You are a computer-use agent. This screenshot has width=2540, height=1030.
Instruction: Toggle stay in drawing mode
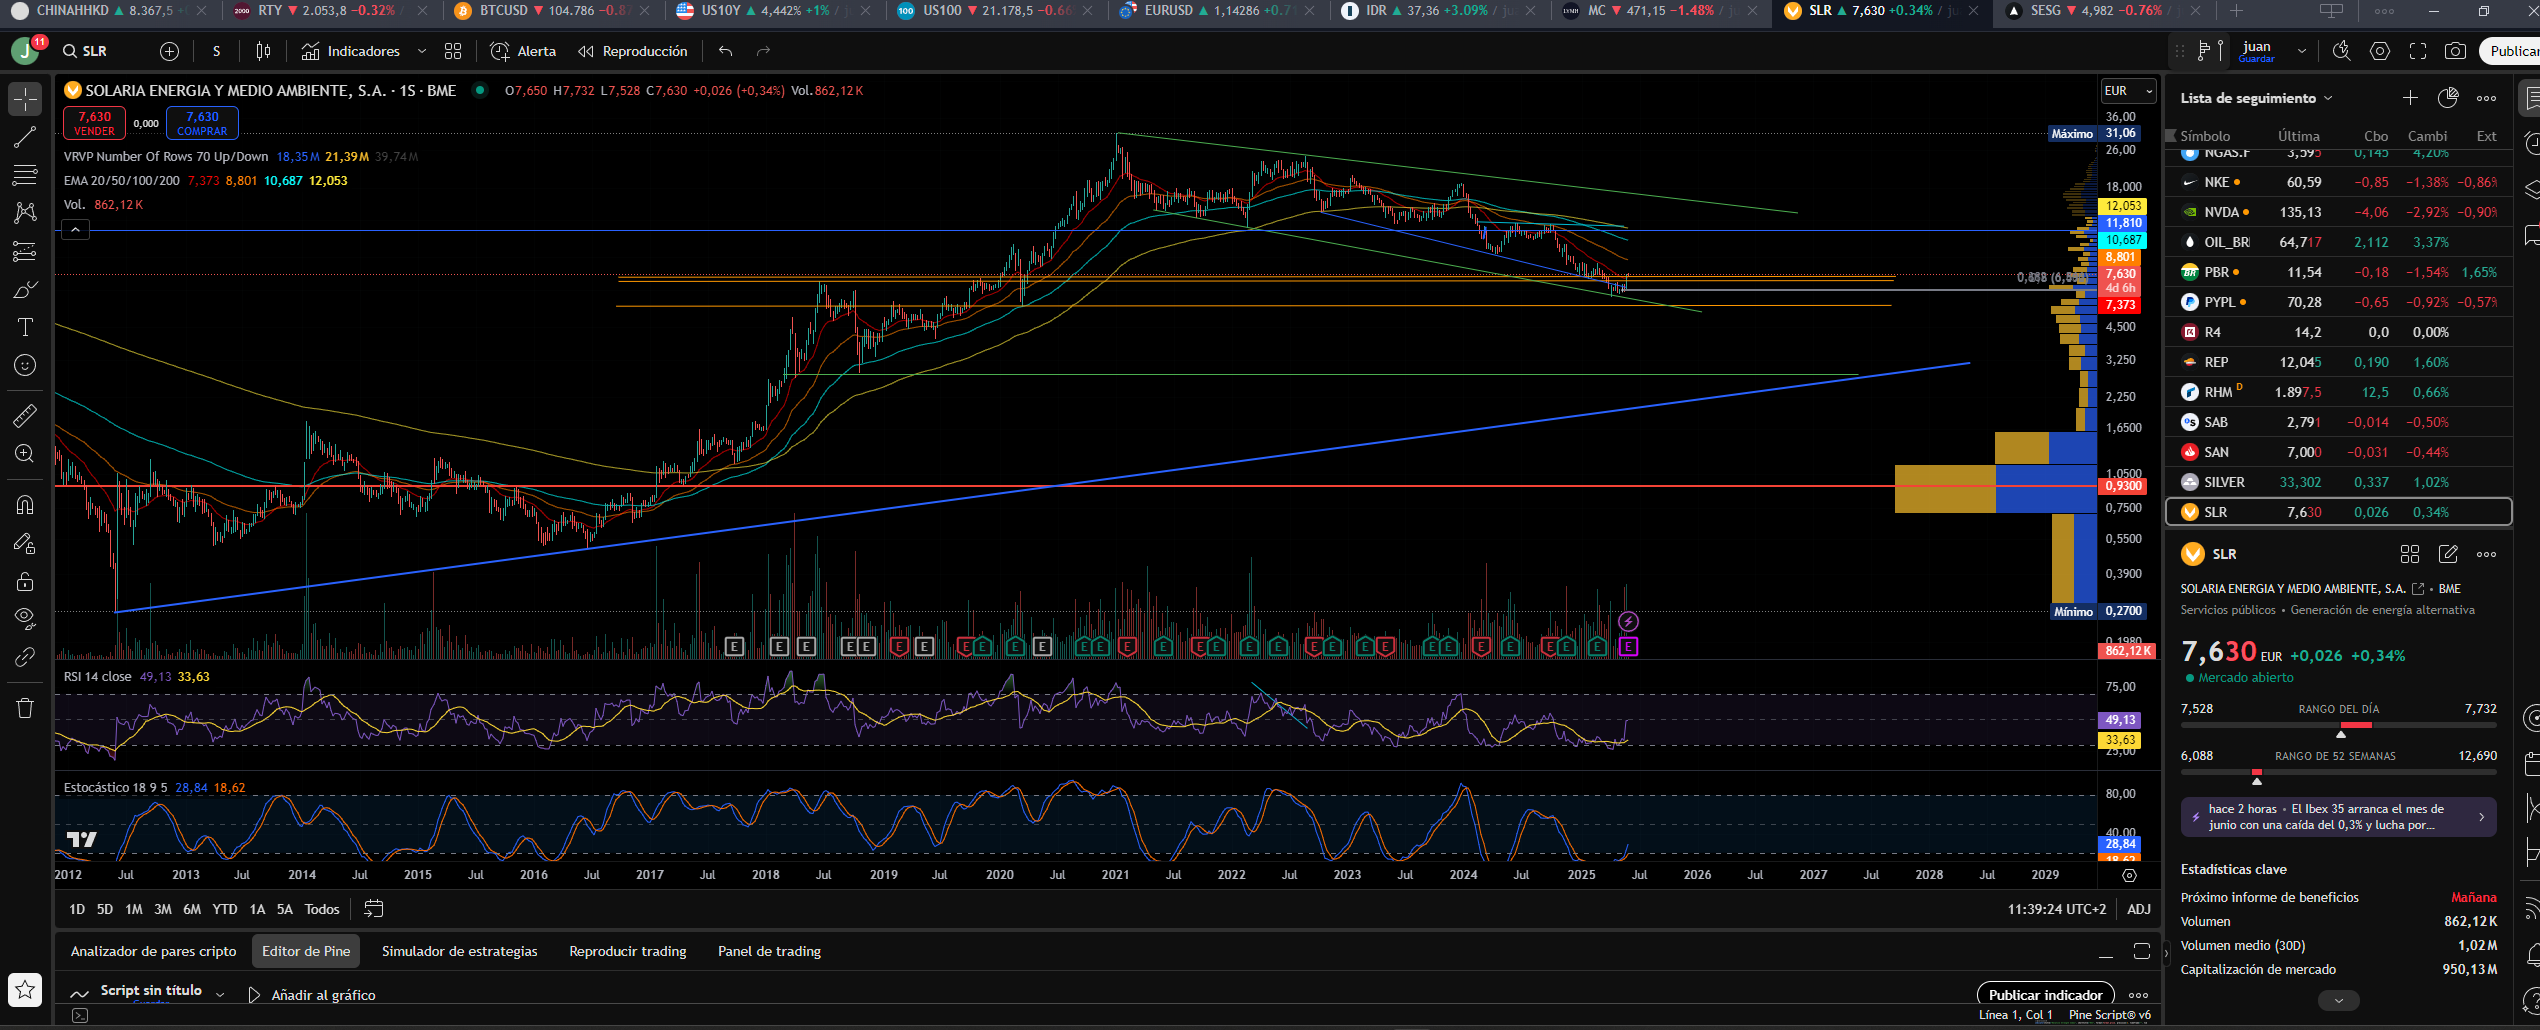pyautogui.click(x=25, y=543)
